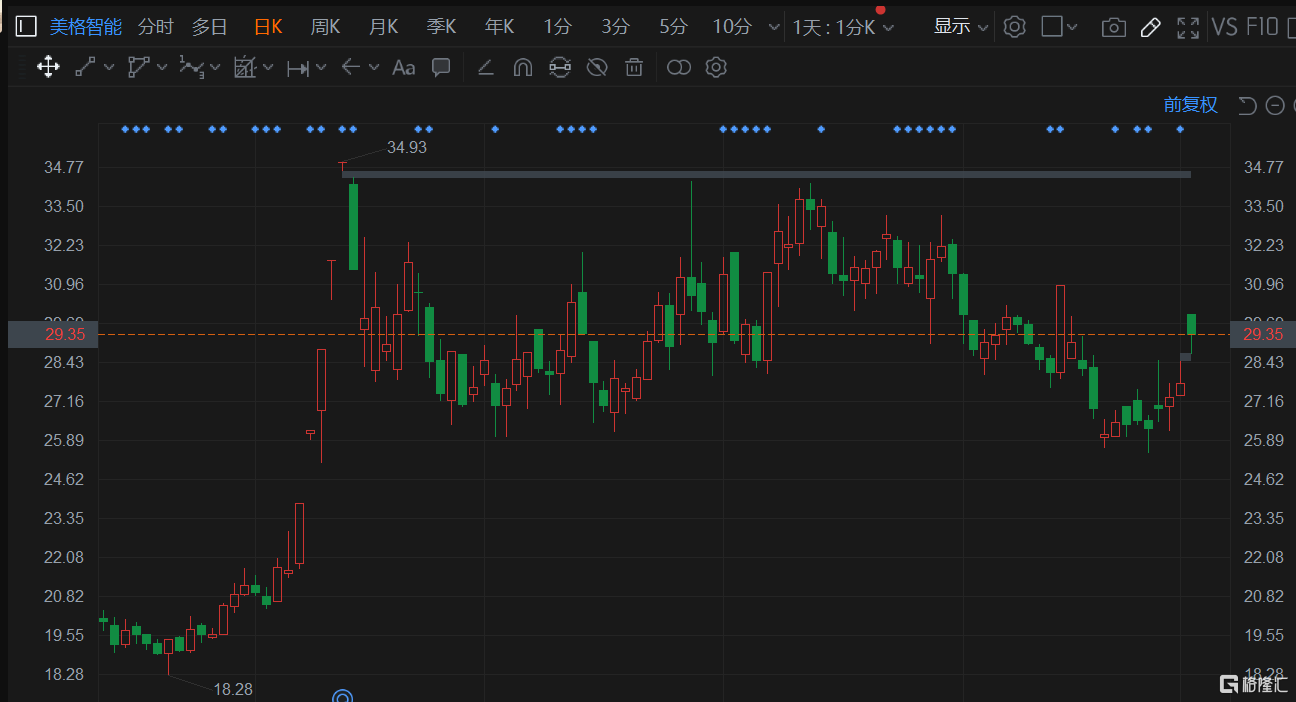Click the 33.50 label on right axis
Image resolution: width=1296 pixels, height=702 pixels.
[x=1262, y=206]
